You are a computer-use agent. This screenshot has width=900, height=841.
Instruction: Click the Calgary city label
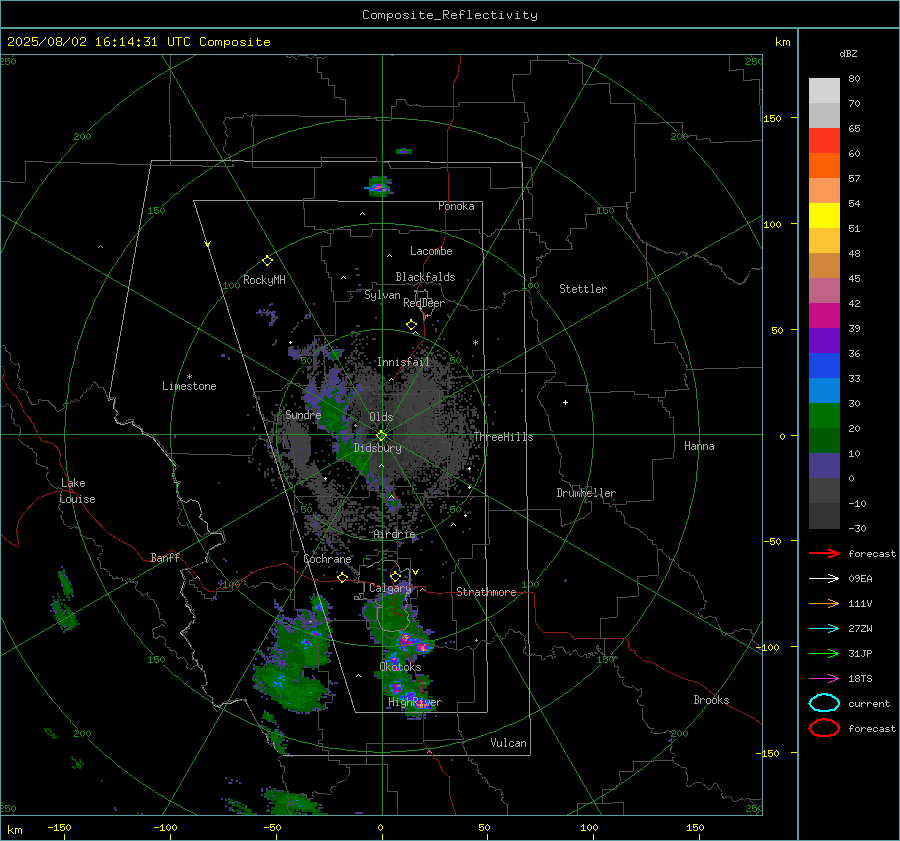[x=390, y=588]
